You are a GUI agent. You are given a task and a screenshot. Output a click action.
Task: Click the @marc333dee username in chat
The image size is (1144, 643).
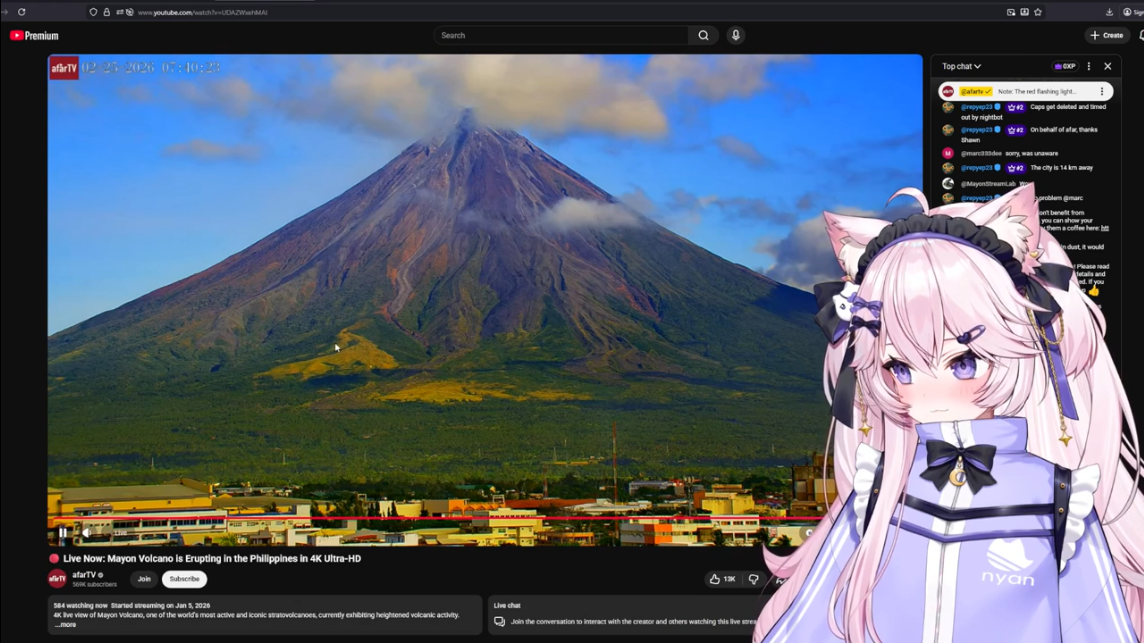pyautogui.click(x=981, y=154)
